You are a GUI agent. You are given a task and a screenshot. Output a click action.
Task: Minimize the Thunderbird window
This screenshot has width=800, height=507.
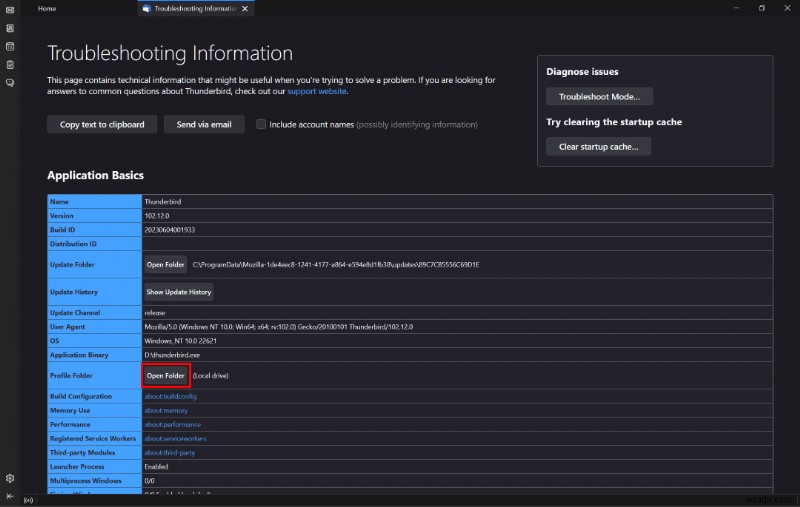click(736, 8)
